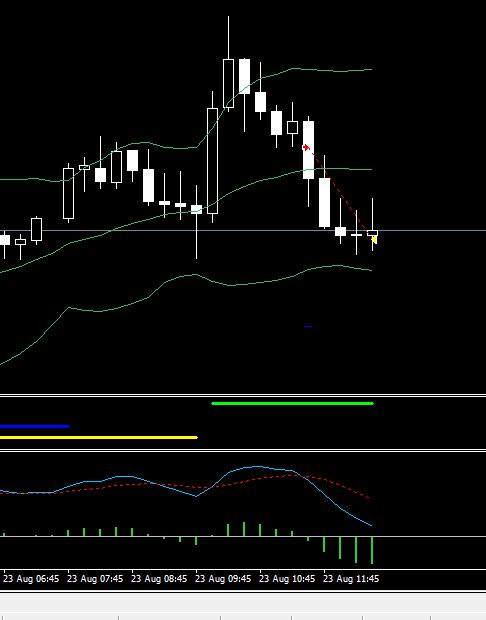The image size is (486, 620).
Task: Select the blue horizontal indicator bar
Action: (x=35, y=426)
